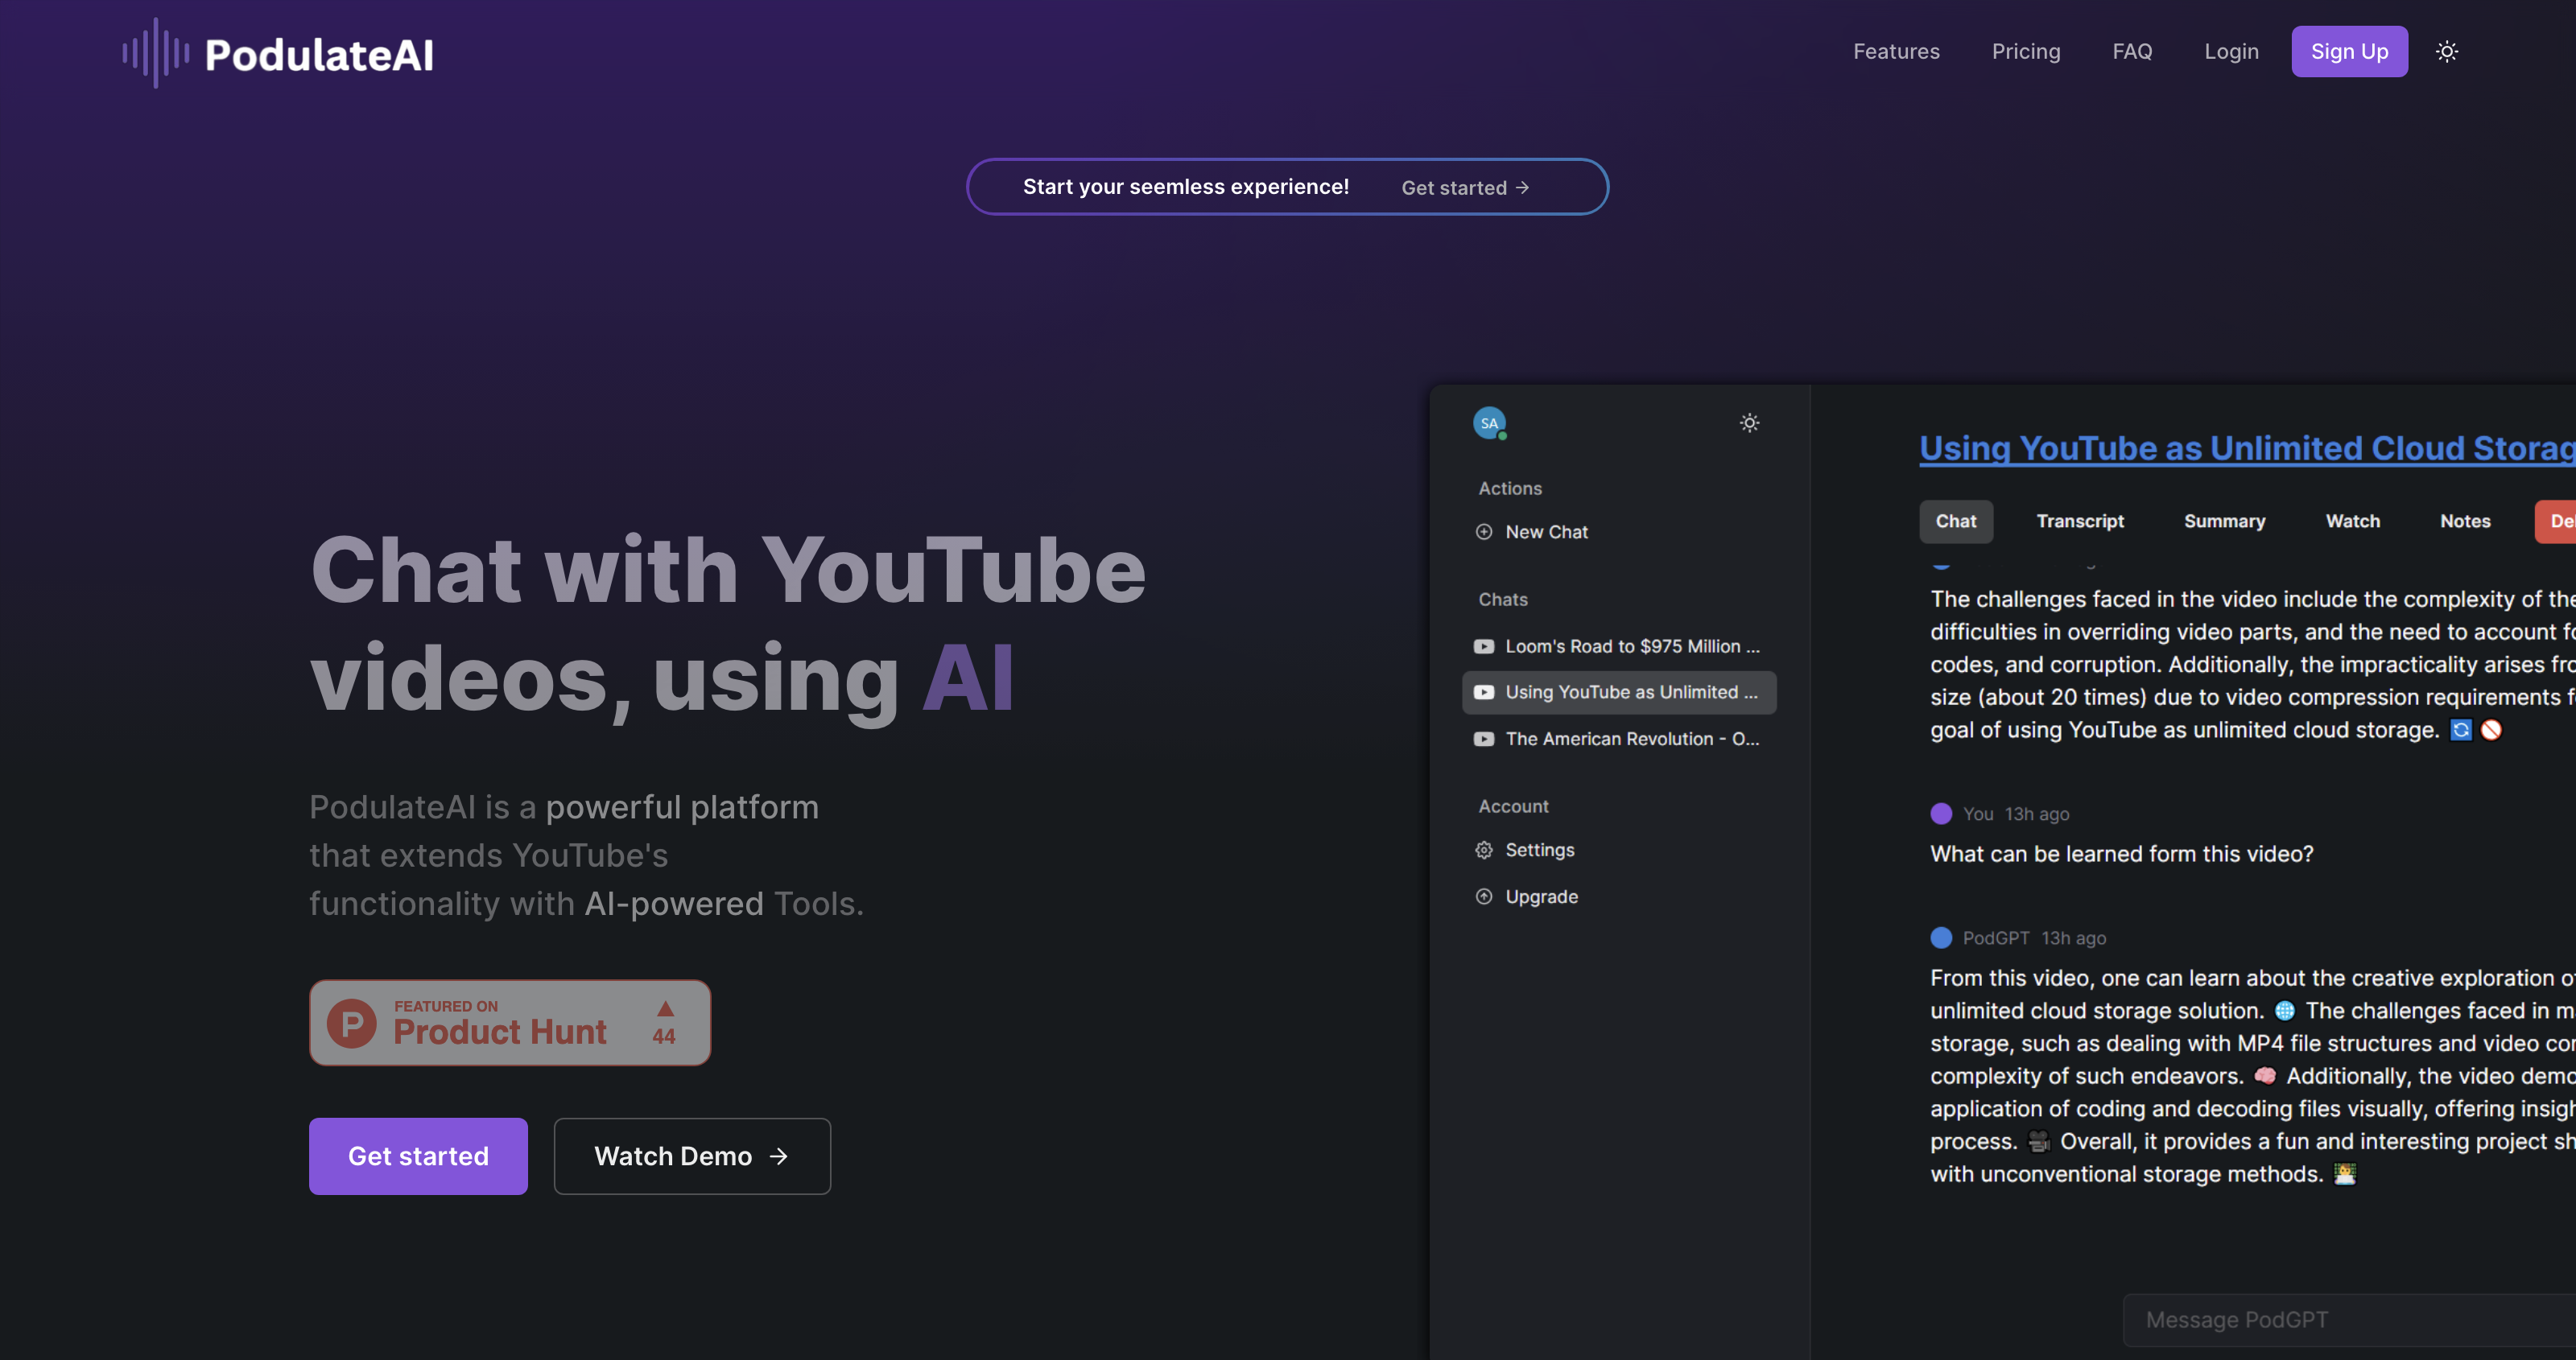Click the Product Hunt '44' vote count

[664, 1037]
